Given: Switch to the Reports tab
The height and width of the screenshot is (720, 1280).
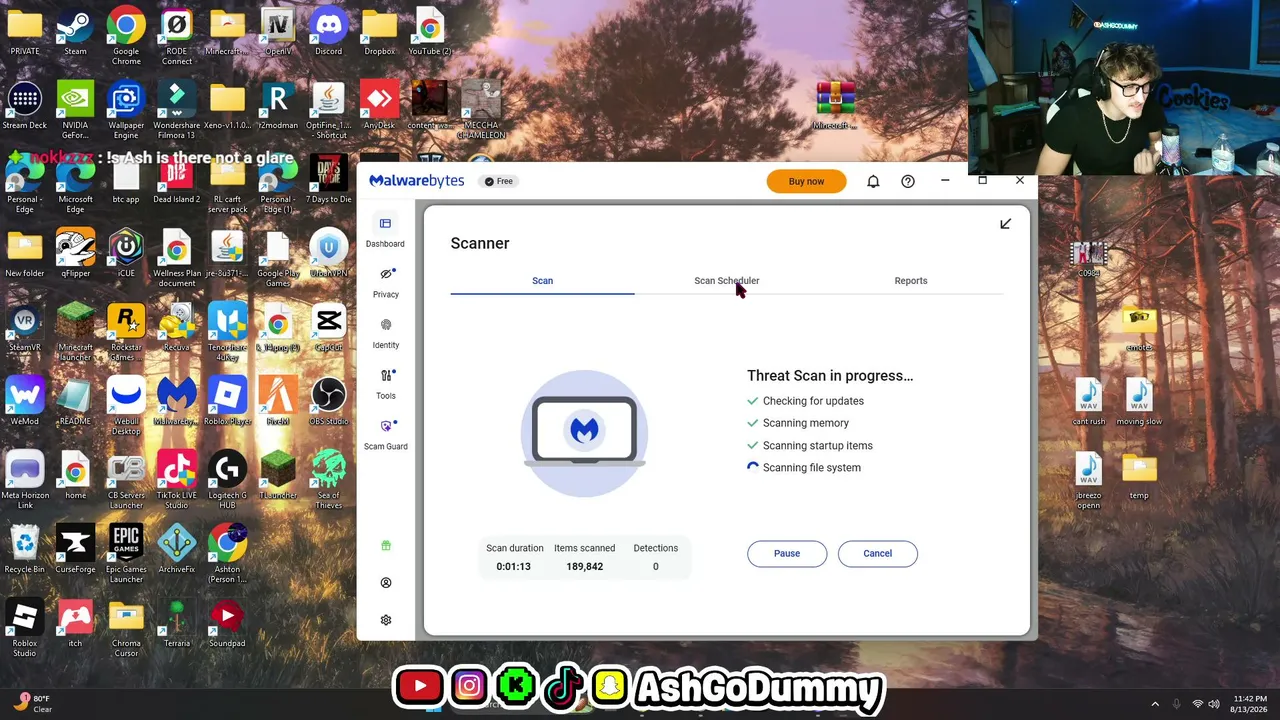Looking at the screenshot, I should pyautogui.click(x=911, y=281).
